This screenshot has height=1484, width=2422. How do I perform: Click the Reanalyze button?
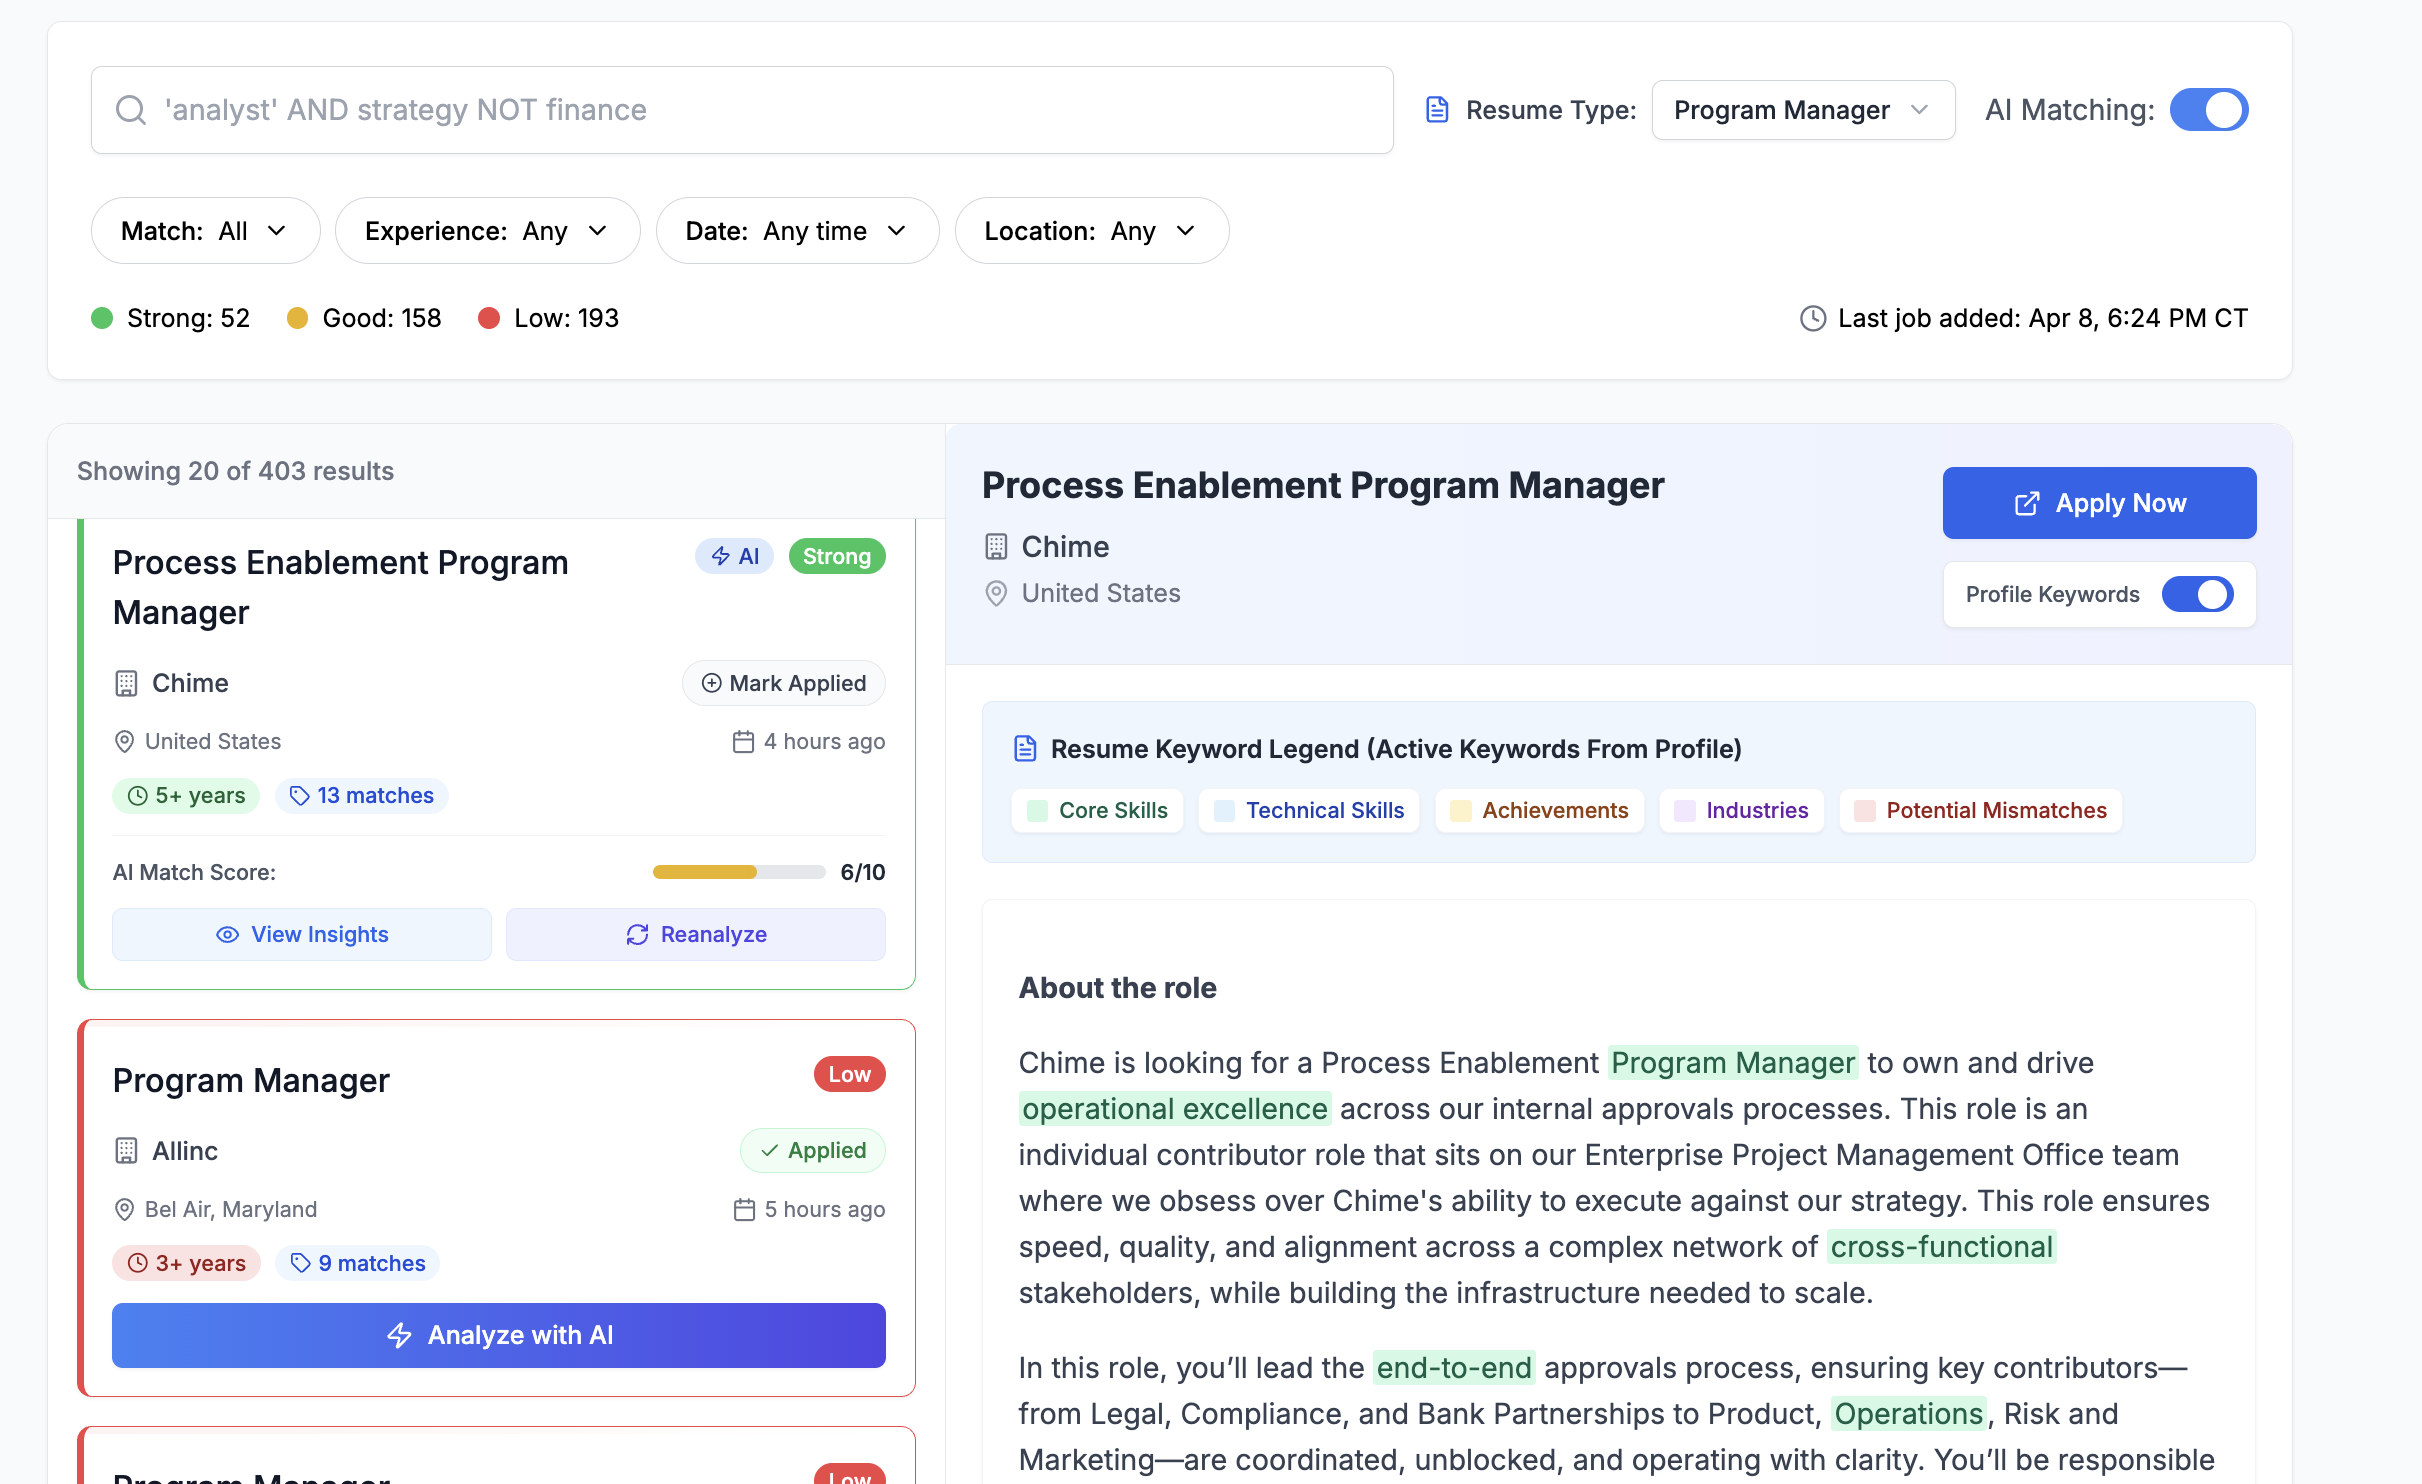[x=695, y=934]
